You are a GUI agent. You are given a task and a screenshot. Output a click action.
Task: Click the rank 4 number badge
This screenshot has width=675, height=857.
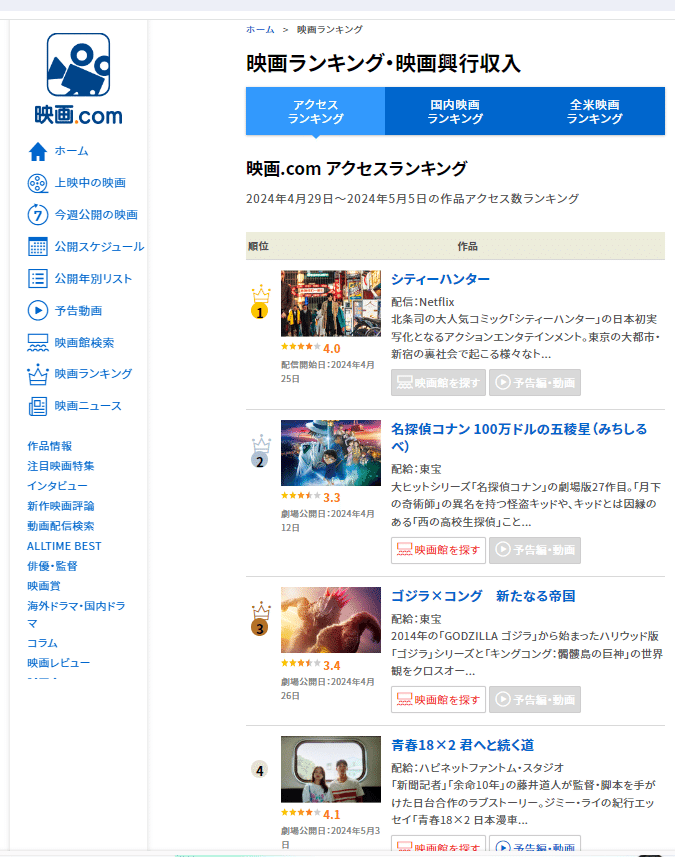coord(260,770)
